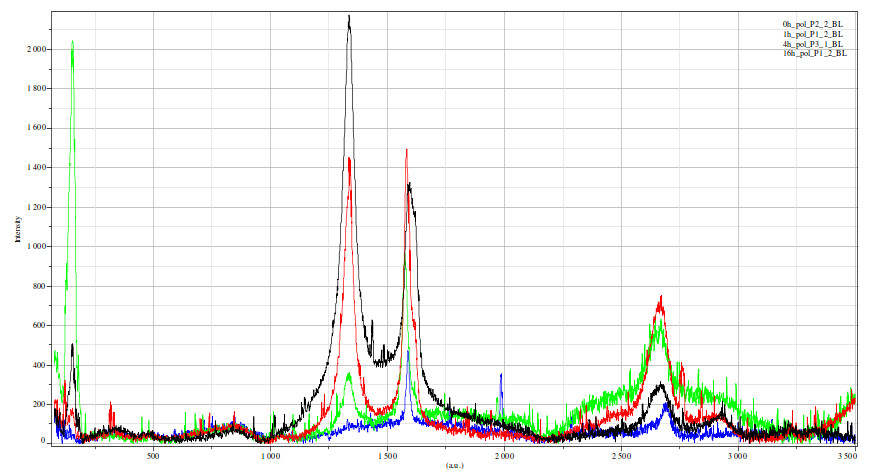Image resolution: width=870 pixels, height=473 pixels.
Task: Click the (a.u.) x-axis label
Action: (454, 464)
